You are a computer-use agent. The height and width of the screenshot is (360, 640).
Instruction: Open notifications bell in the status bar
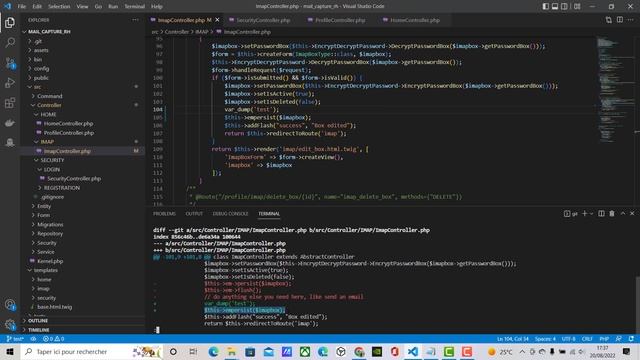point(631,339)
